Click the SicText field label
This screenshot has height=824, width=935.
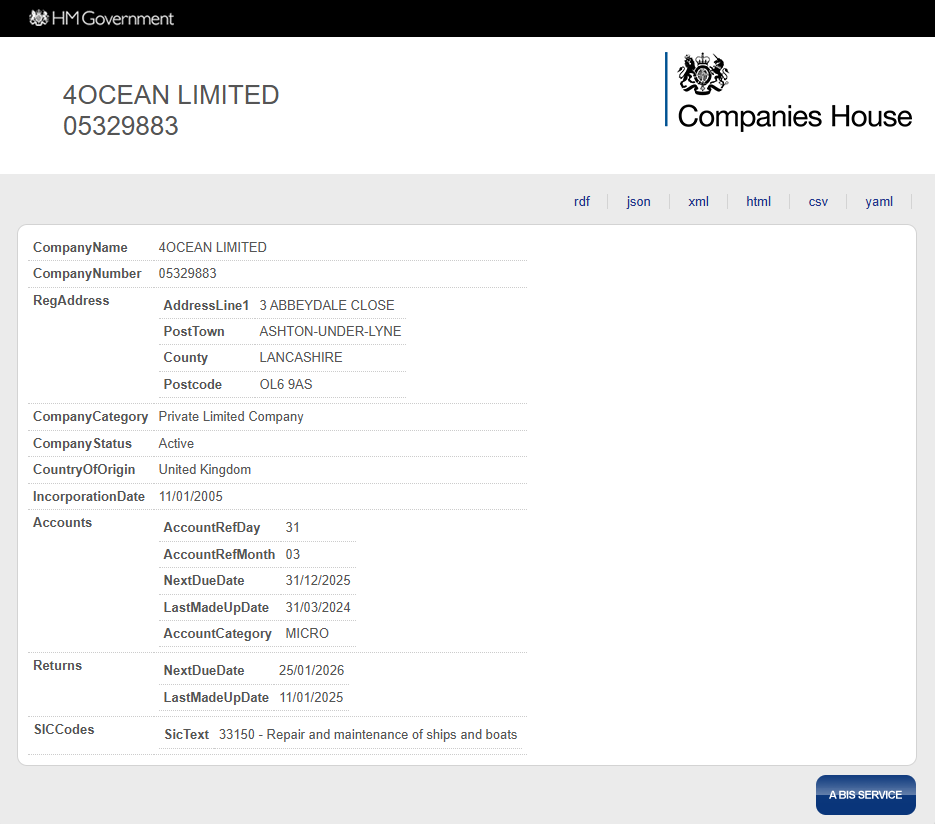click(186, 735)
